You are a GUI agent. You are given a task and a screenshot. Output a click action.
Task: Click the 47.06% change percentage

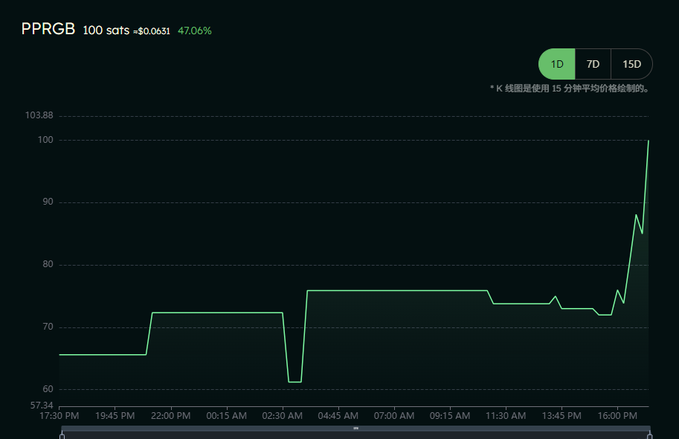(x=194, y=31)
